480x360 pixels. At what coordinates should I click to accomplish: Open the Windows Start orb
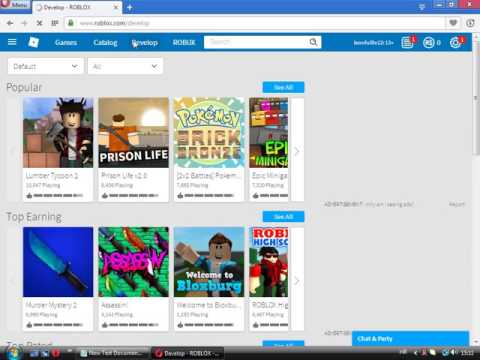13,353
